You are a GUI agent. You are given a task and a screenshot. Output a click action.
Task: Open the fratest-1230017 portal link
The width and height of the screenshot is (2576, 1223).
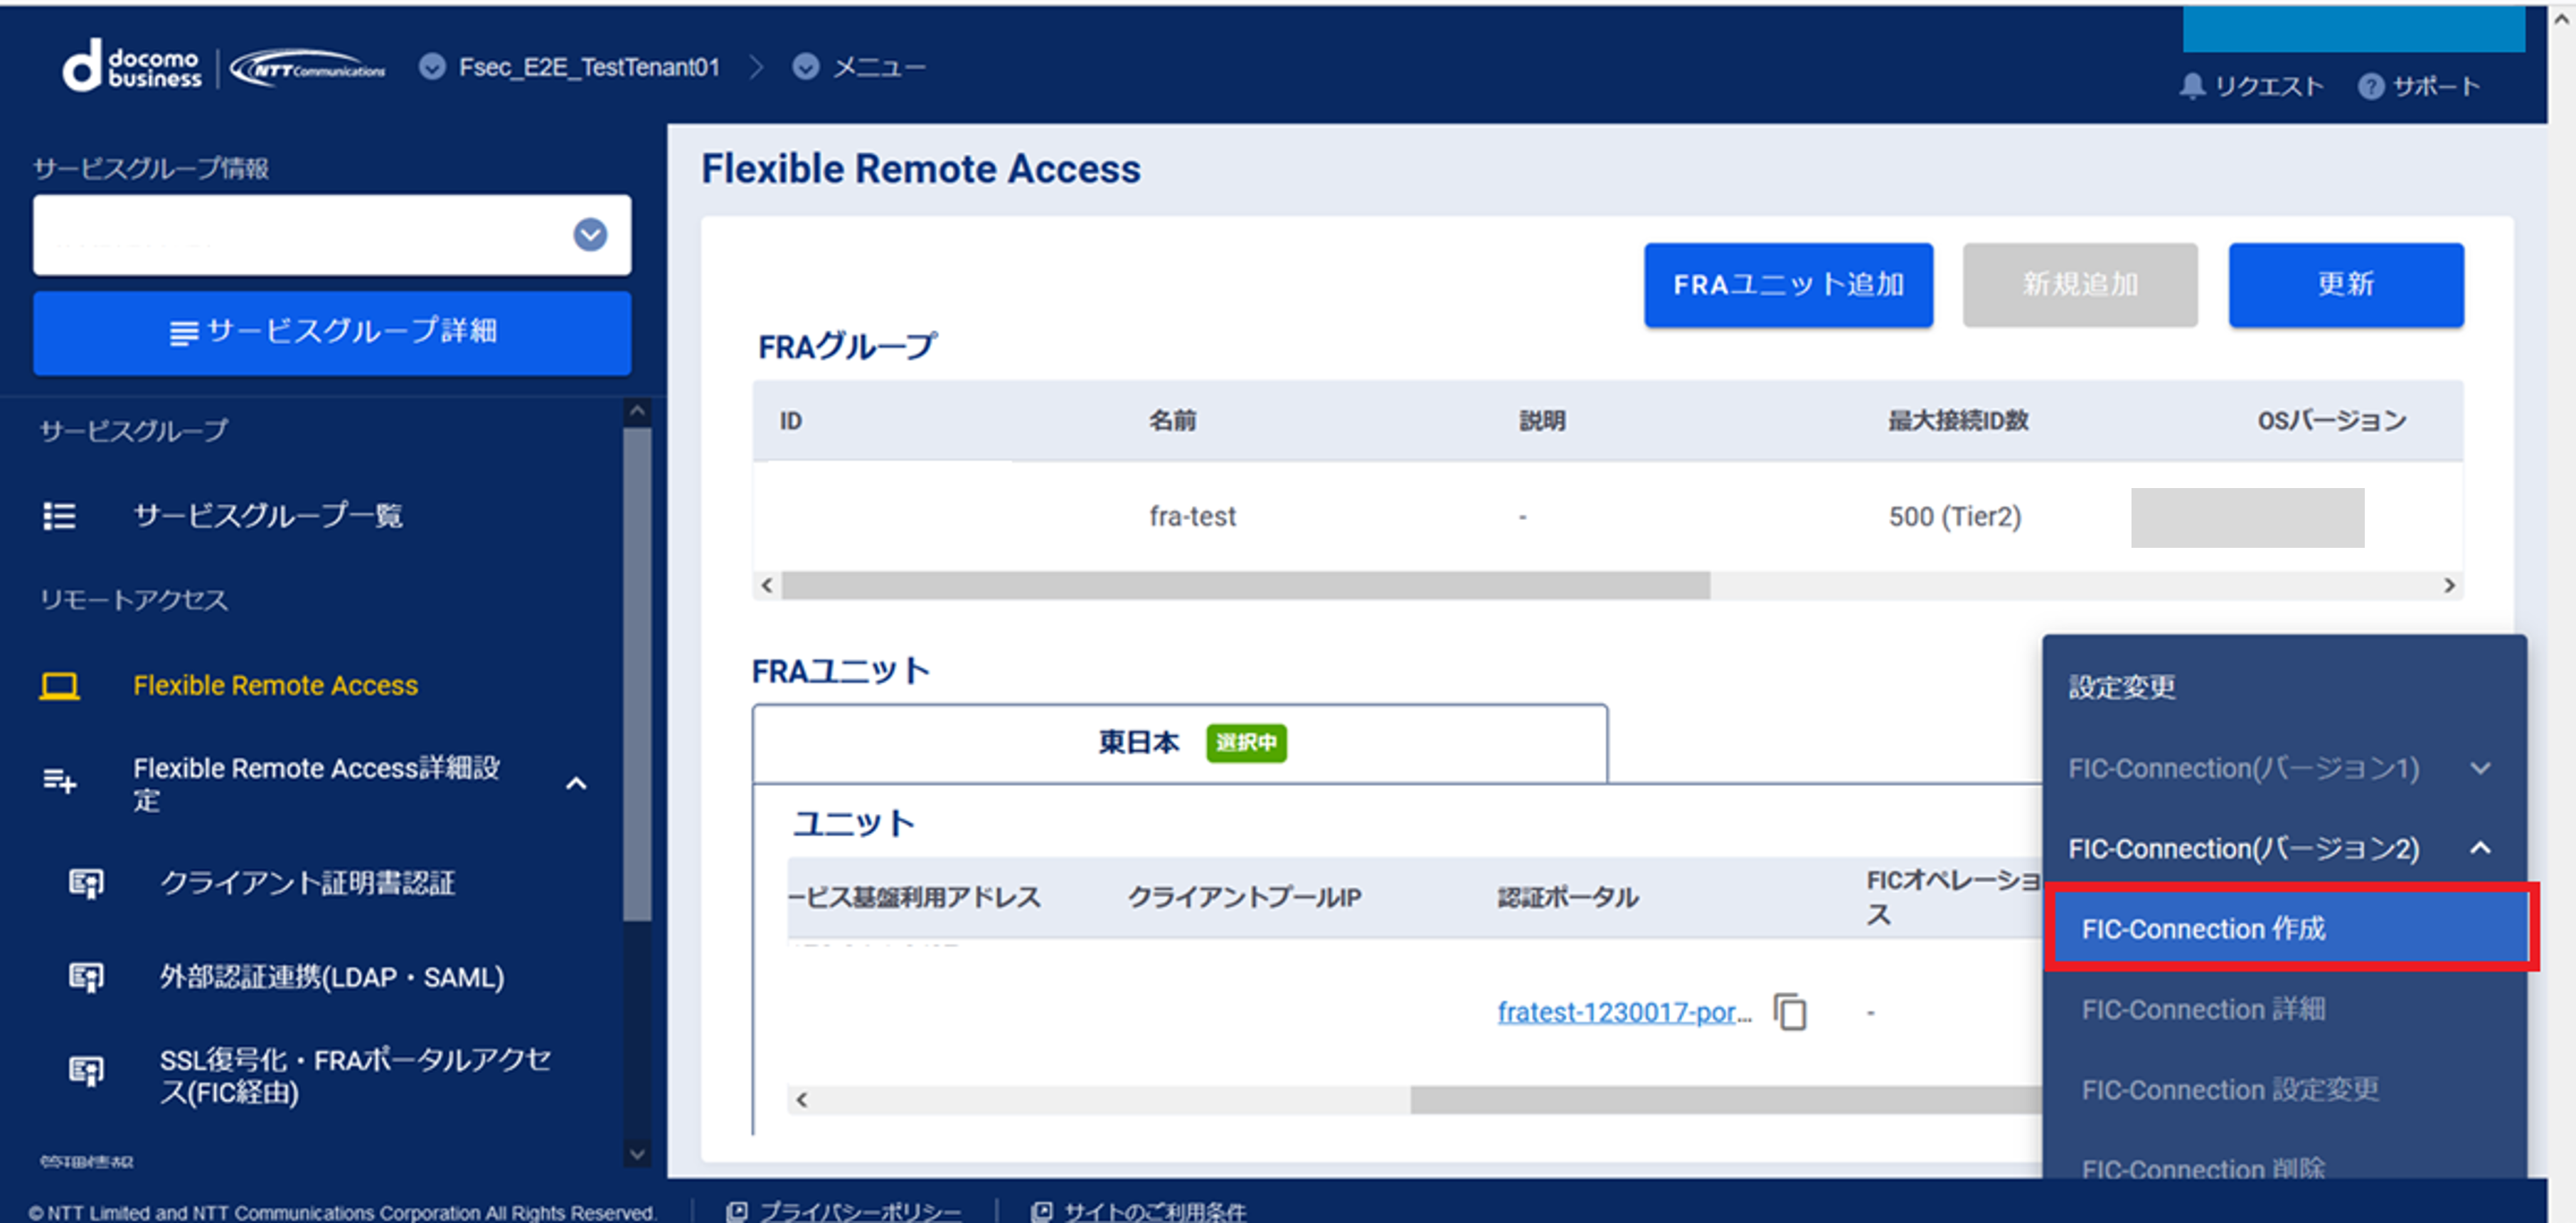pyautogui.click(x=1624, y=1012)
